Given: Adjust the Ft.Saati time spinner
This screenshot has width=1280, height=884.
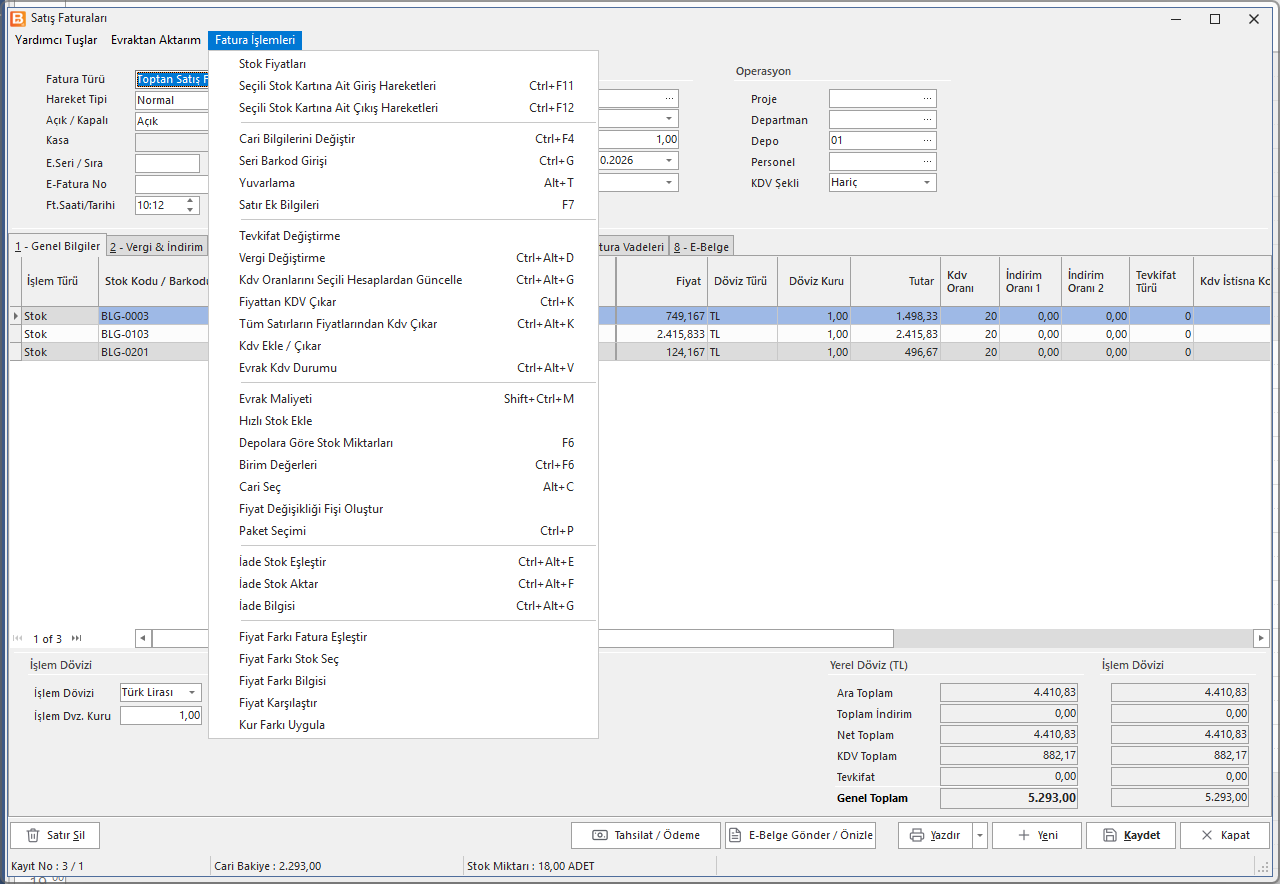Looking at the screenshot, I should 192,205.
